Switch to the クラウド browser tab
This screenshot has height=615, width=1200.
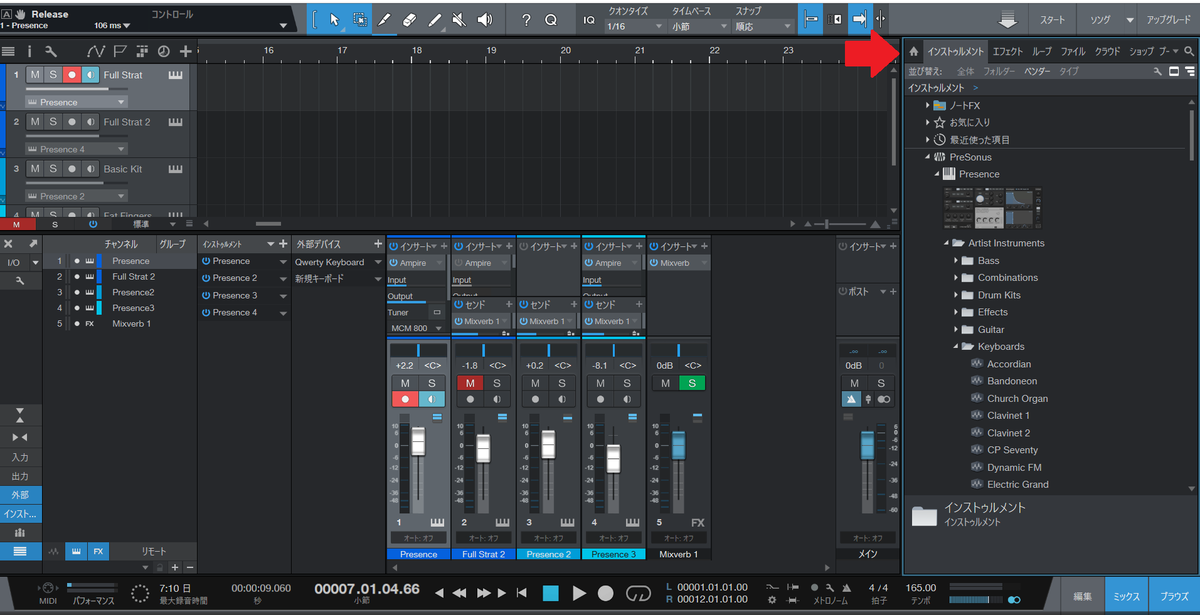pos(1107,51)
